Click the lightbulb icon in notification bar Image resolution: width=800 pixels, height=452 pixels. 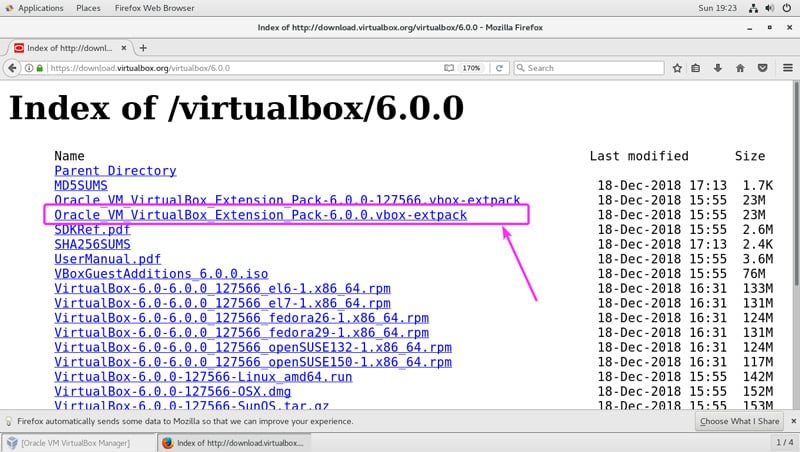pyautogui.click(x=9, y=421)
